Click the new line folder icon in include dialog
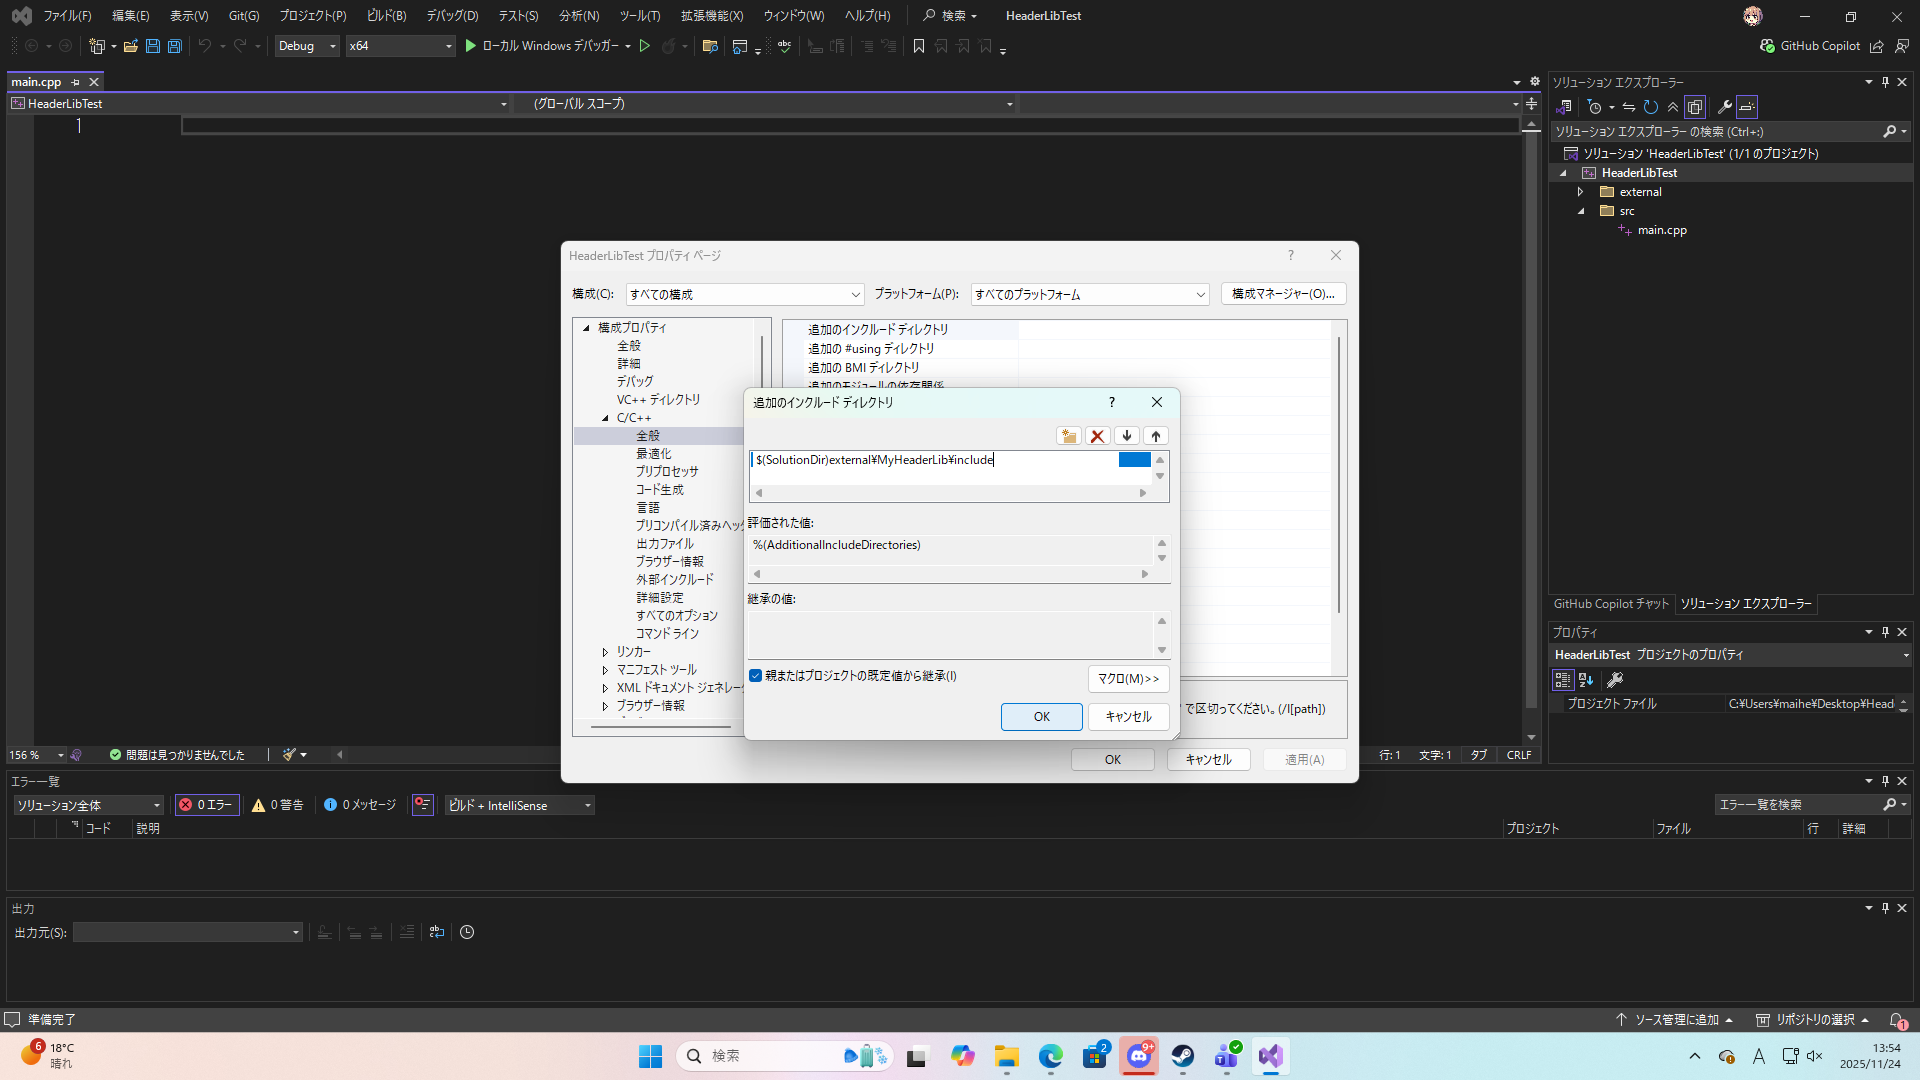The height and width of the screenshot is (1080, 1920). [1069, 436]
